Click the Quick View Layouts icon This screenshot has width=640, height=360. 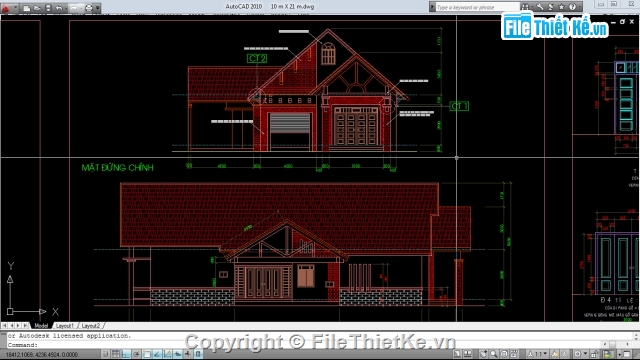(468, 354)
